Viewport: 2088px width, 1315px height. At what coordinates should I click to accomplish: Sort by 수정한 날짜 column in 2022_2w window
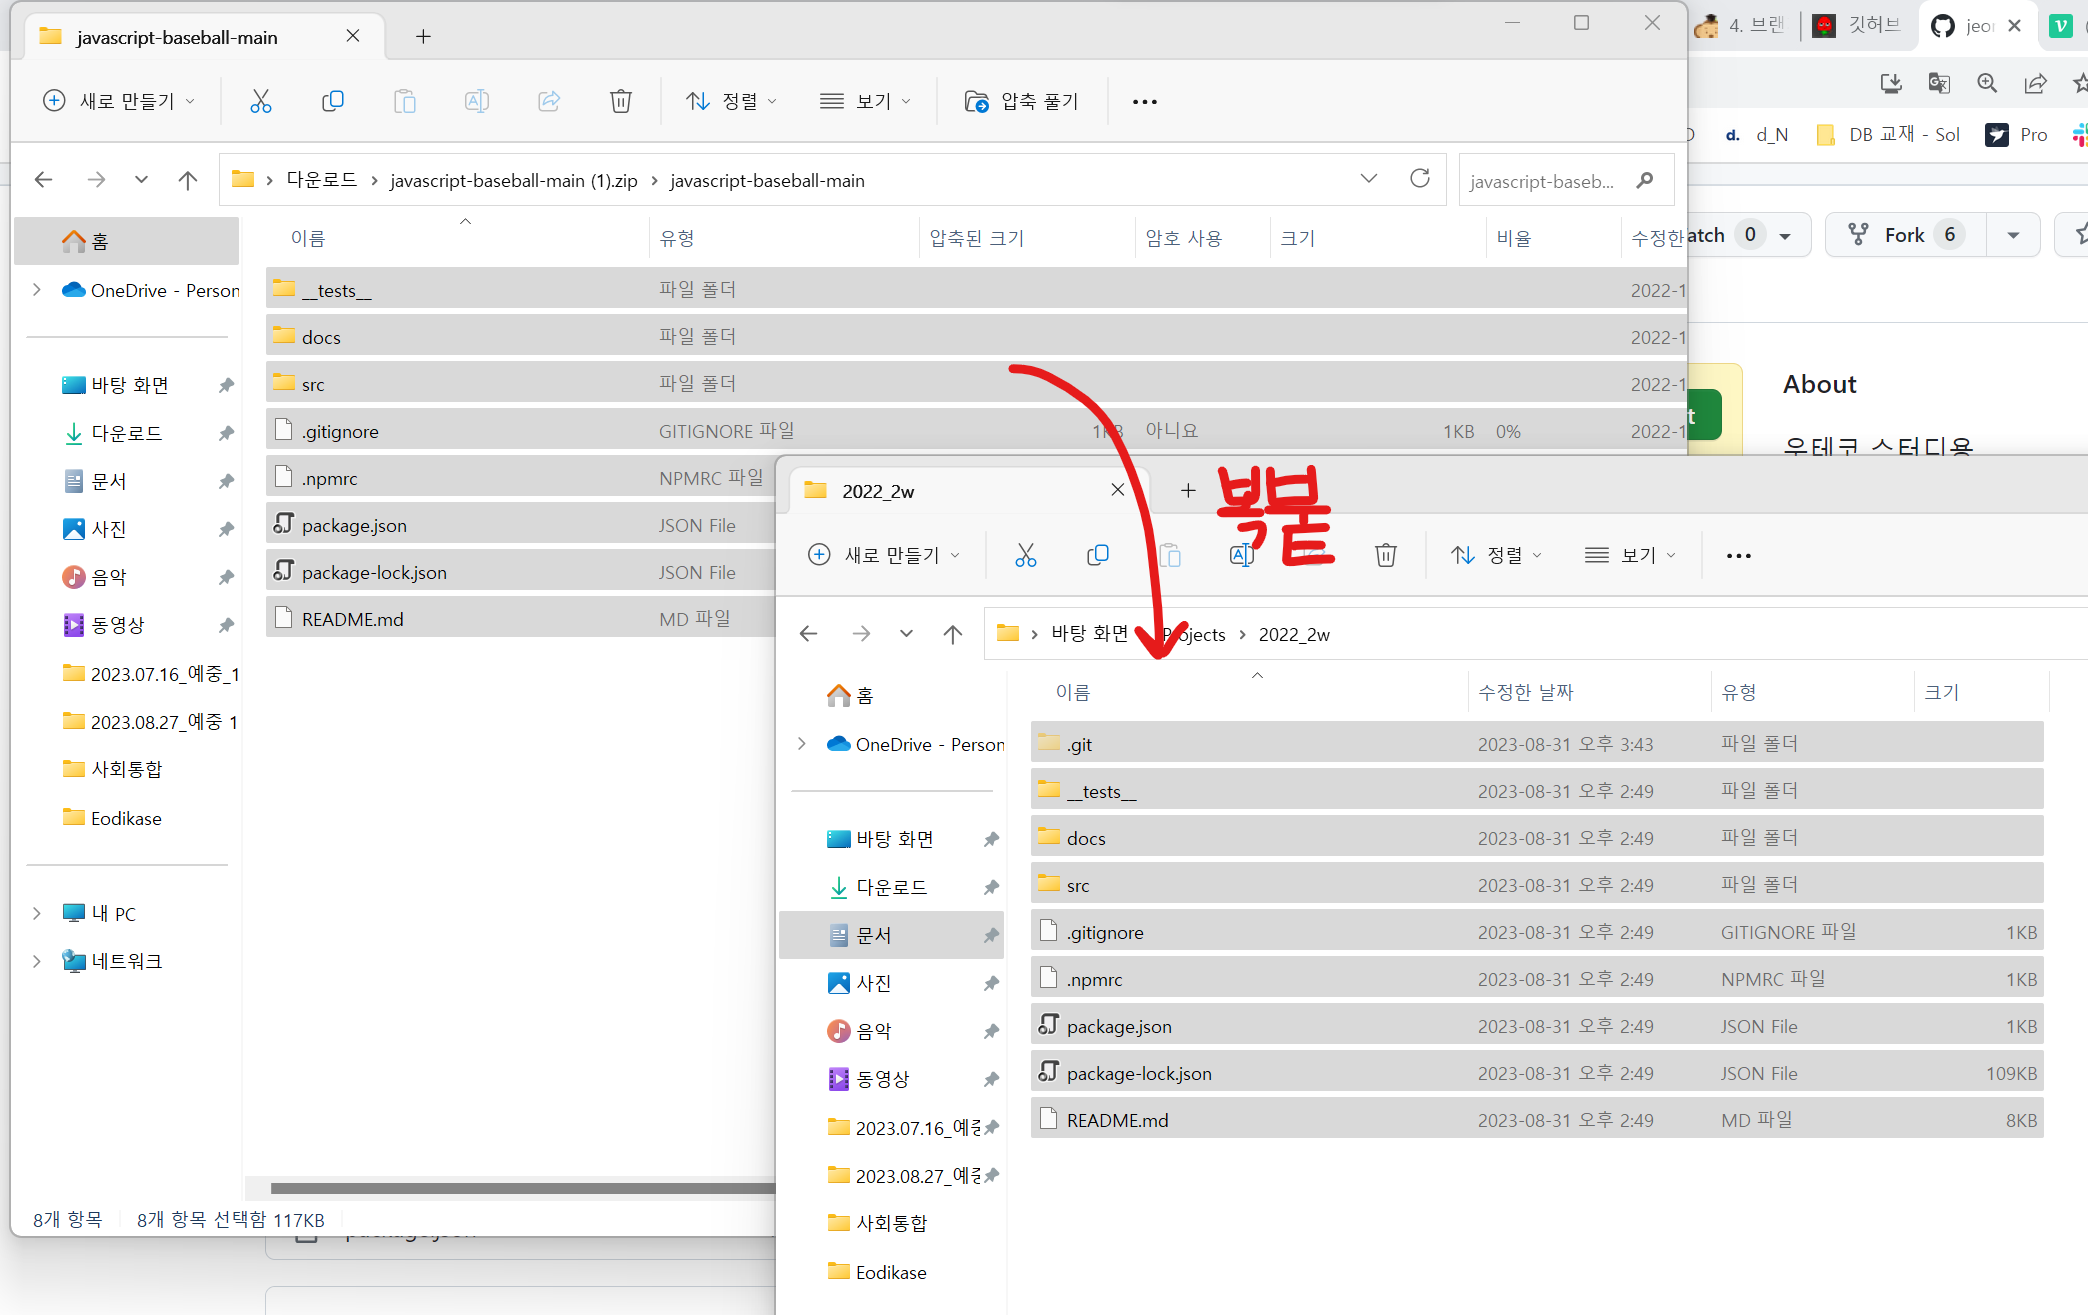click(1526, 692)
